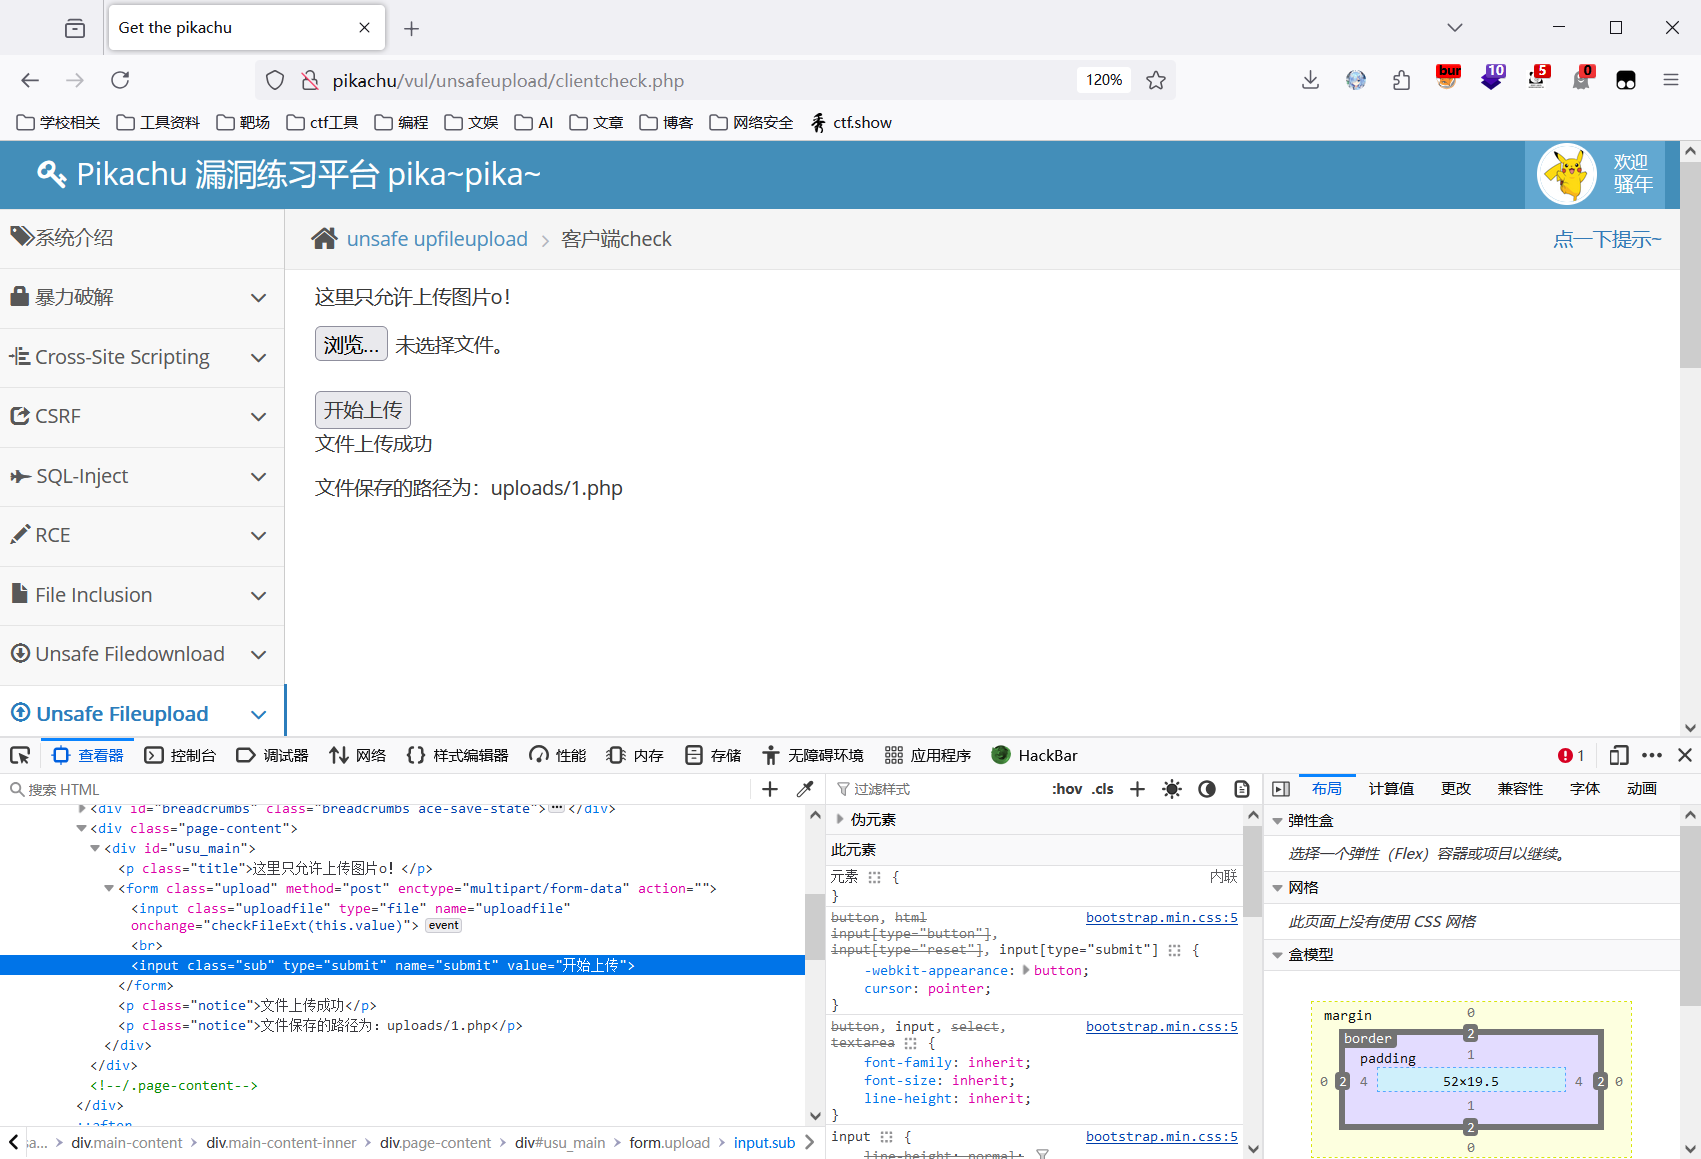Switch to the 控制台 tab
The width and height of the screenshot is (1701, 1159).
point(181,755)
